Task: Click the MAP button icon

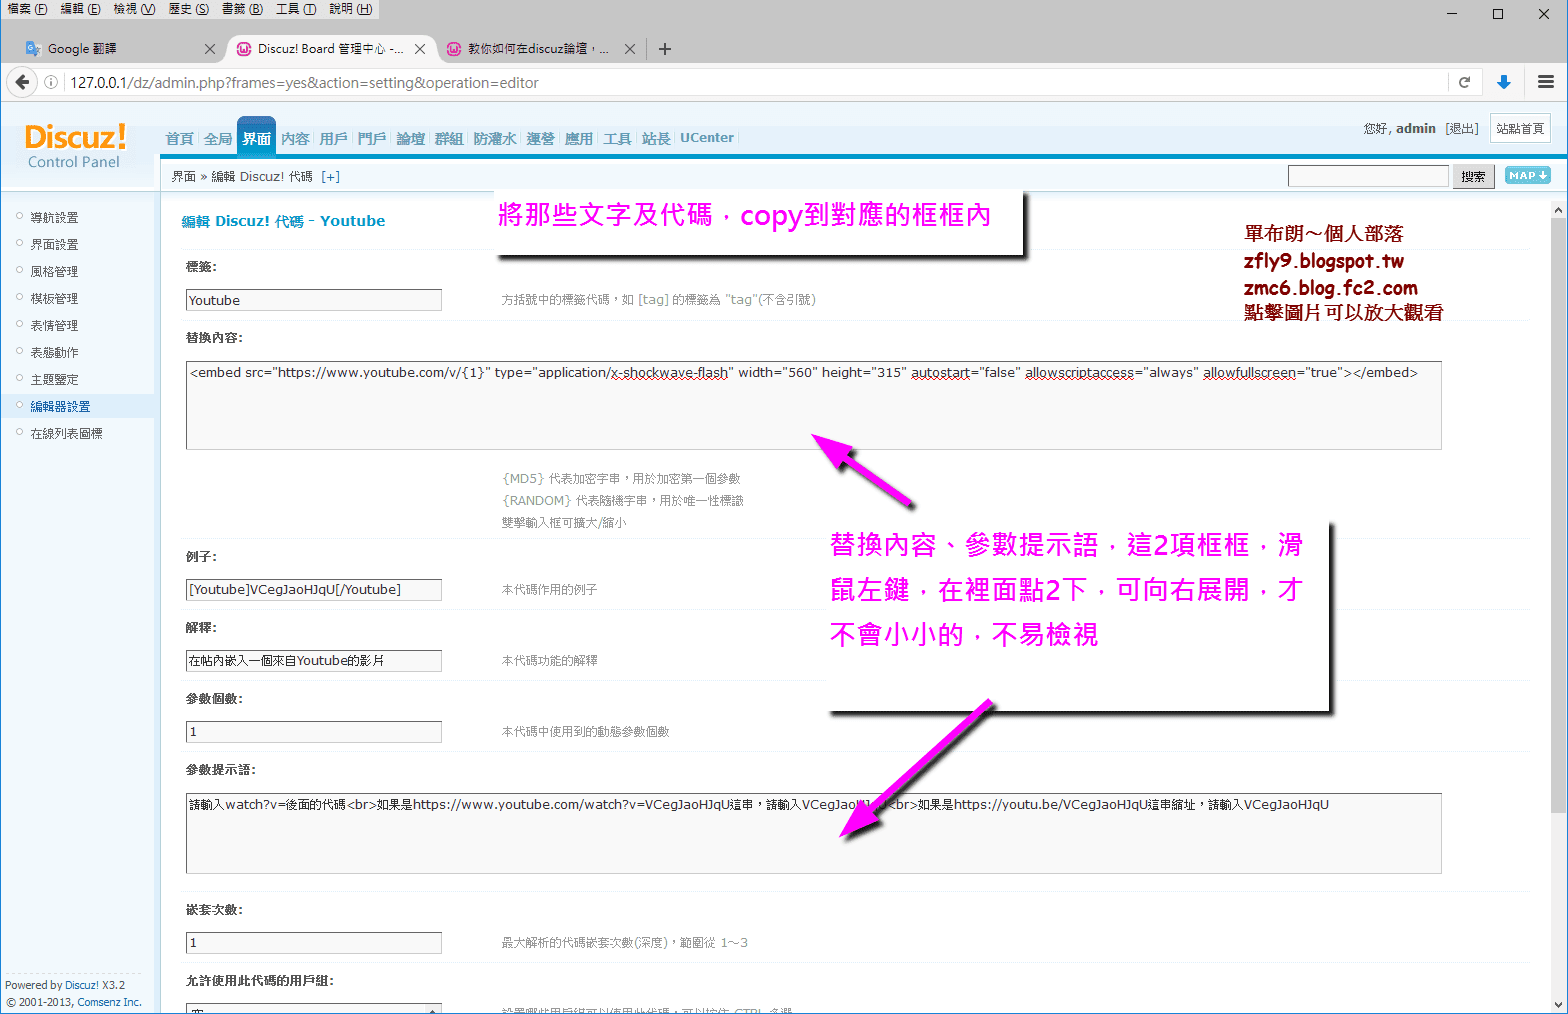Action: [1528, 175]
